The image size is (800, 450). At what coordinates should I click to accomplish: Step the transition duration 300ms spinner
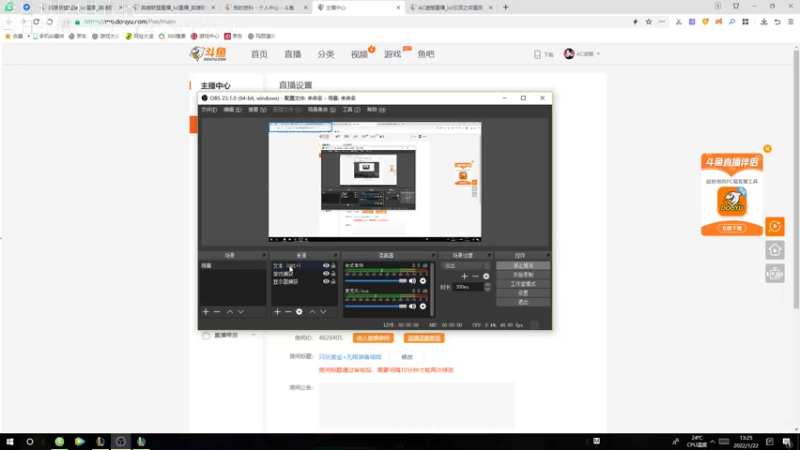point(487,287)
